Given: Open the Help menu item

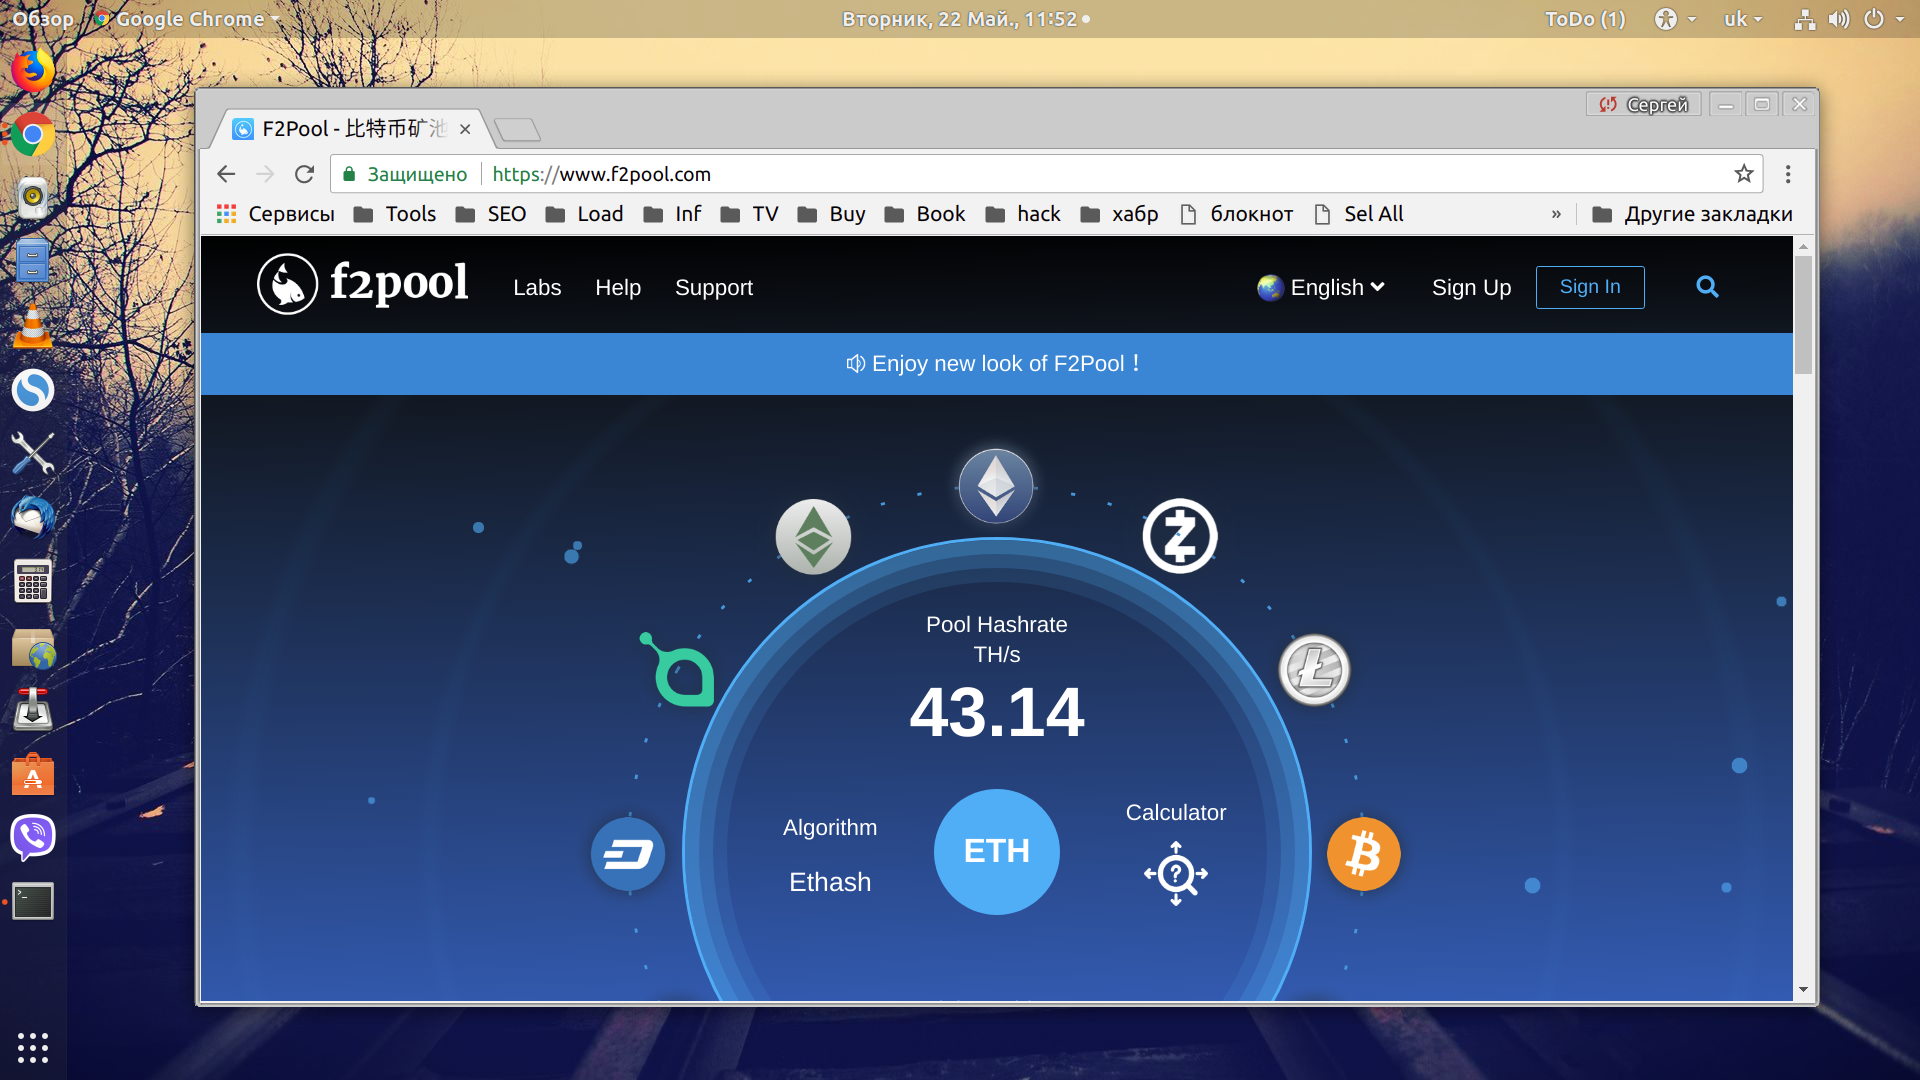Looking at the screenshot, I should point(618,288).
